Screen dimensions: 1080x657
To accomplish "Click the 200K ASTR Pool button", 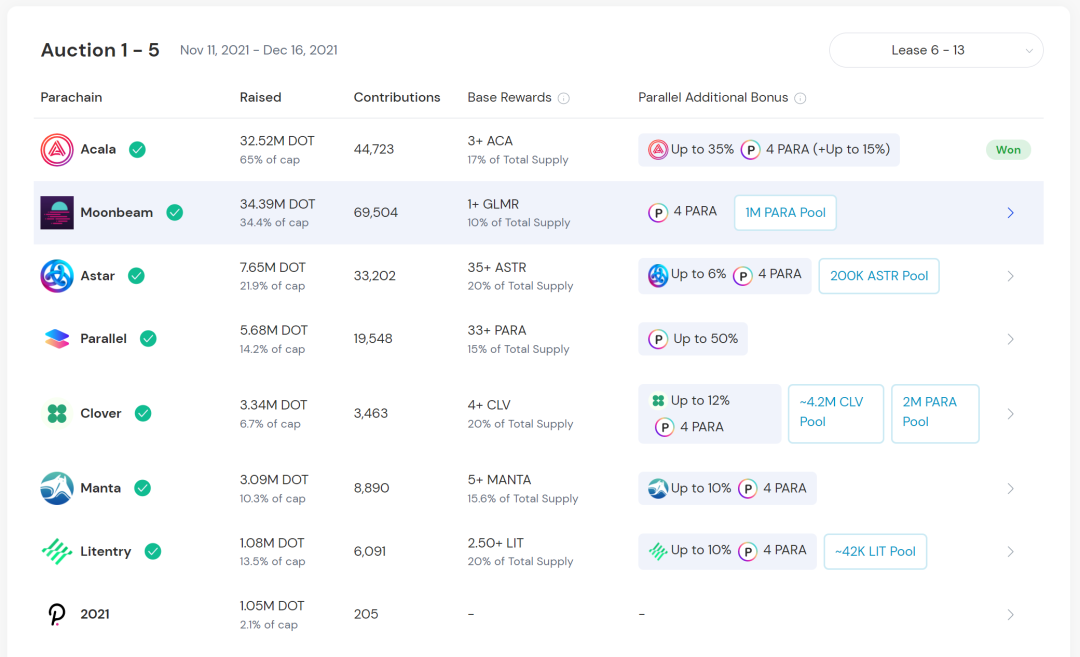I will pyautogui.click(x=879, y=276).
